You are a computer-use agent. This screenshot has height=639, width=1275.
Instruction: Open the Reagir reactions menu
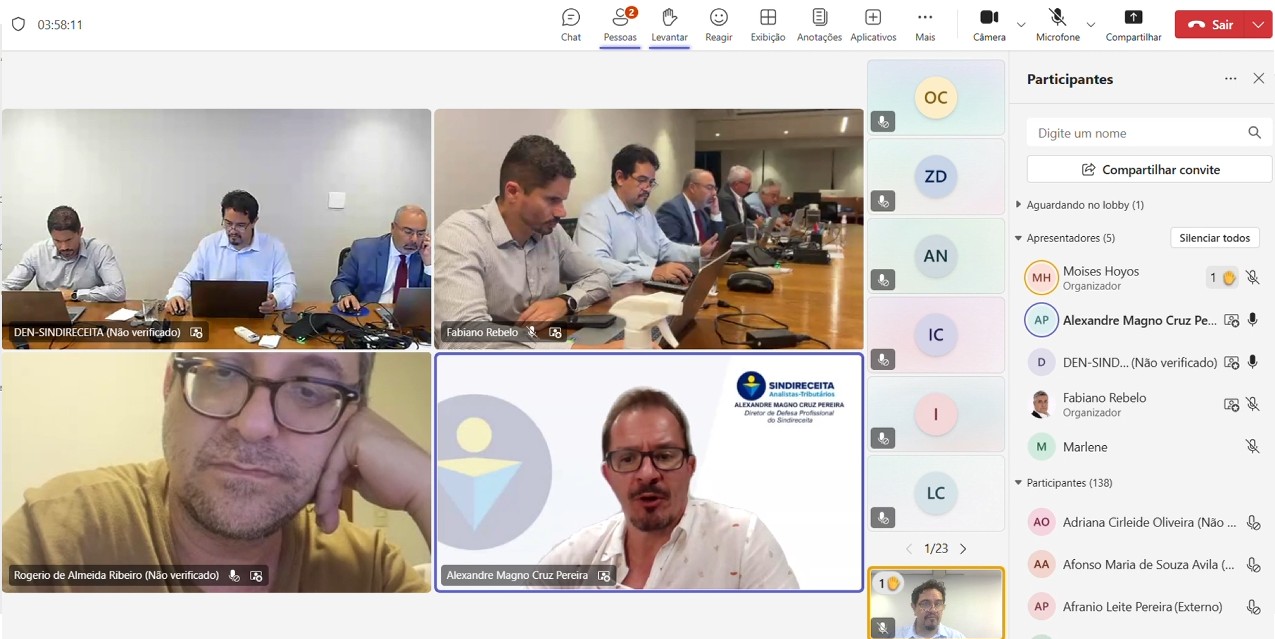coord(718,25)
